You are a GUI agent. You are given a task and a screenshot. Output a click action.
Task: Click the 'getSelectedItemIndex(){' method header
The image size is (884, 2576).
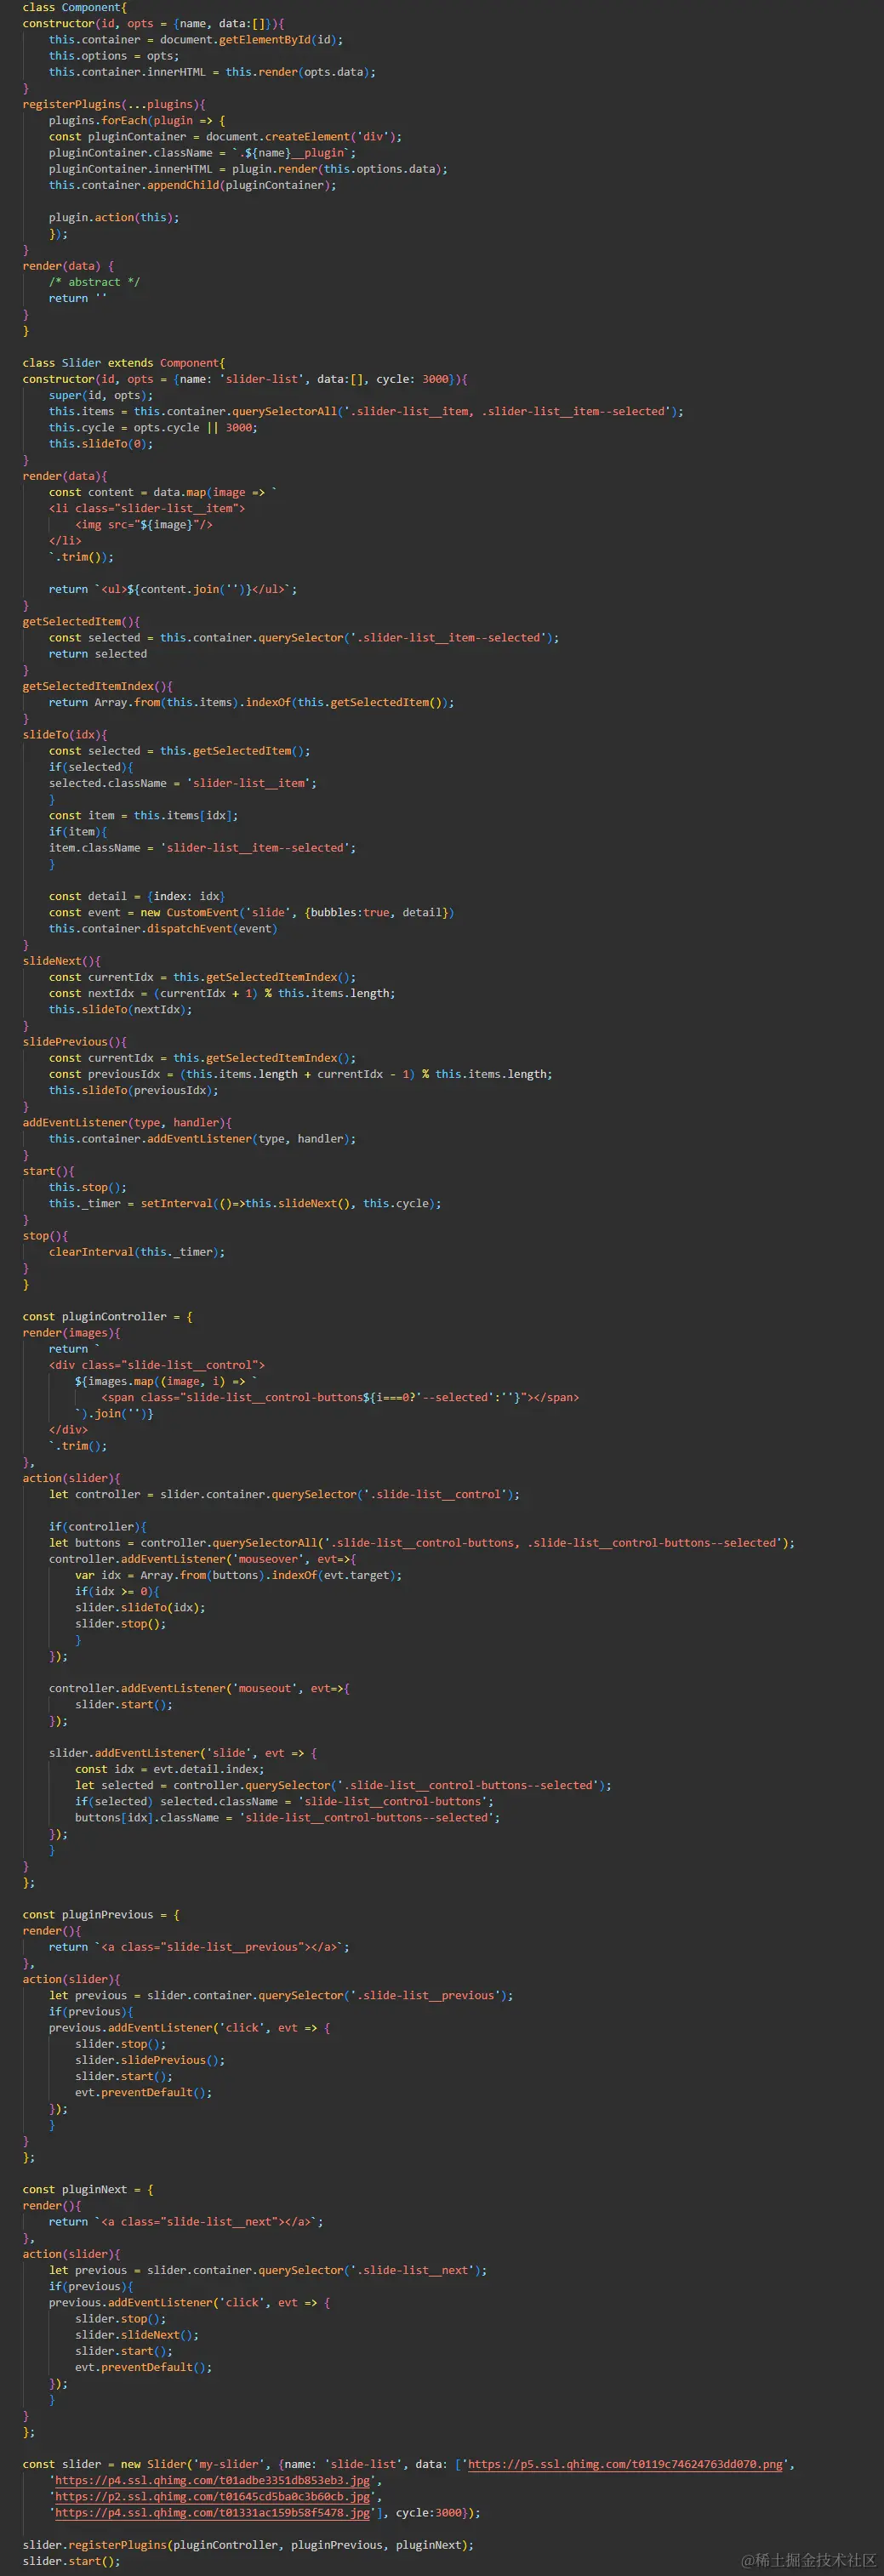pyautogui.click(x=98, y=686)
